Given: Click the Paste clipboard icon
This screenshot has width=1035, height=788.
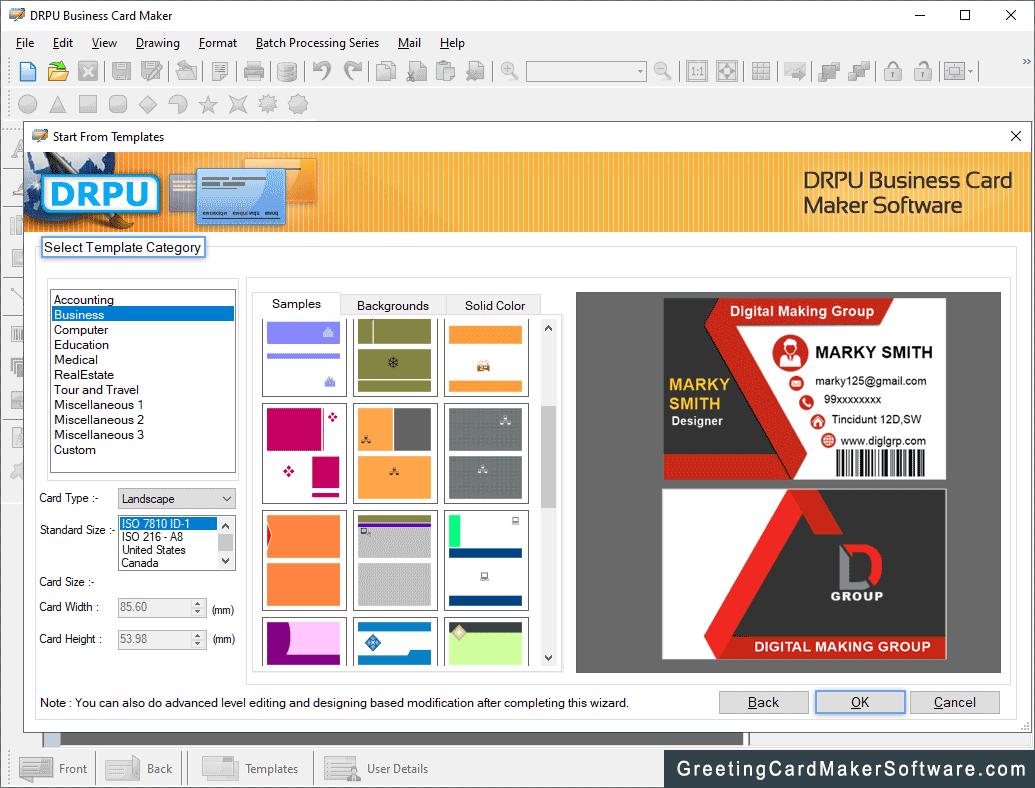Looking at the screenshot, I should (446, 71).
